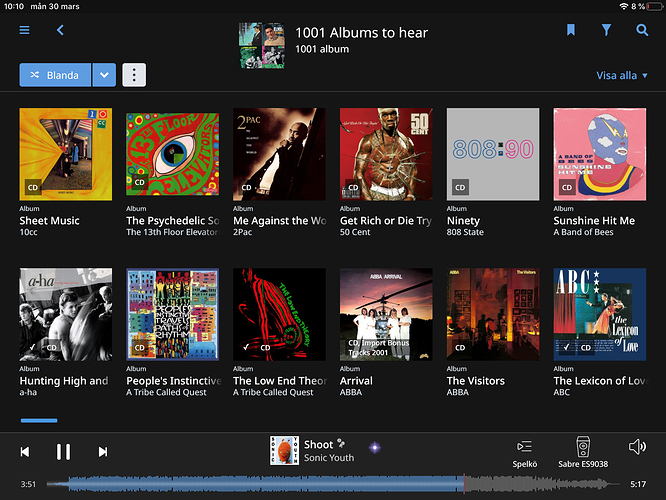Viewport: 666px width, 500px height.
Task: Open The Psychedelic Sounds album cover
Action: (x=172, y=154)
